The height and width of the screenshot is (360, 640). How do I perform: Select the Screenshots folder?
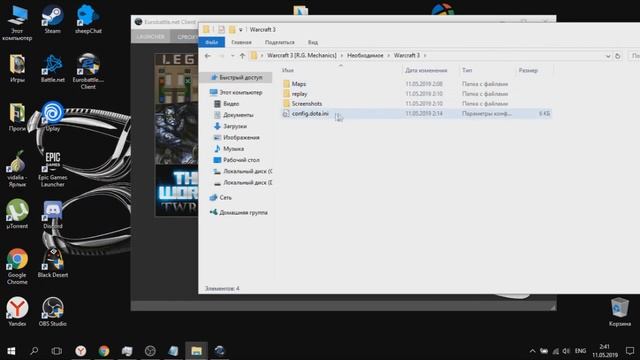pos(416,104)
